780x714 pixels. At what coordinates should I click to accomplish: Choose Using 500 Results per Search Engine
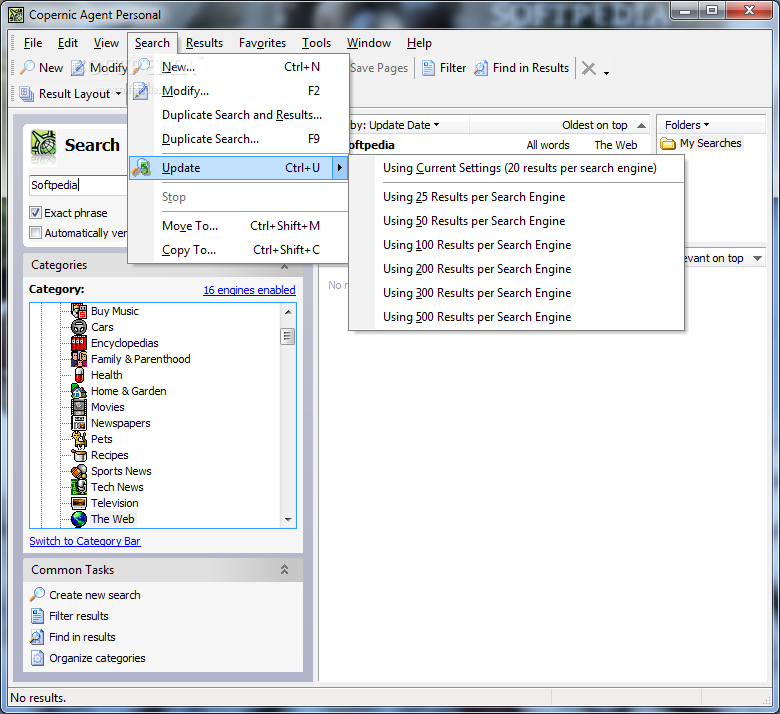pos(516,317)
